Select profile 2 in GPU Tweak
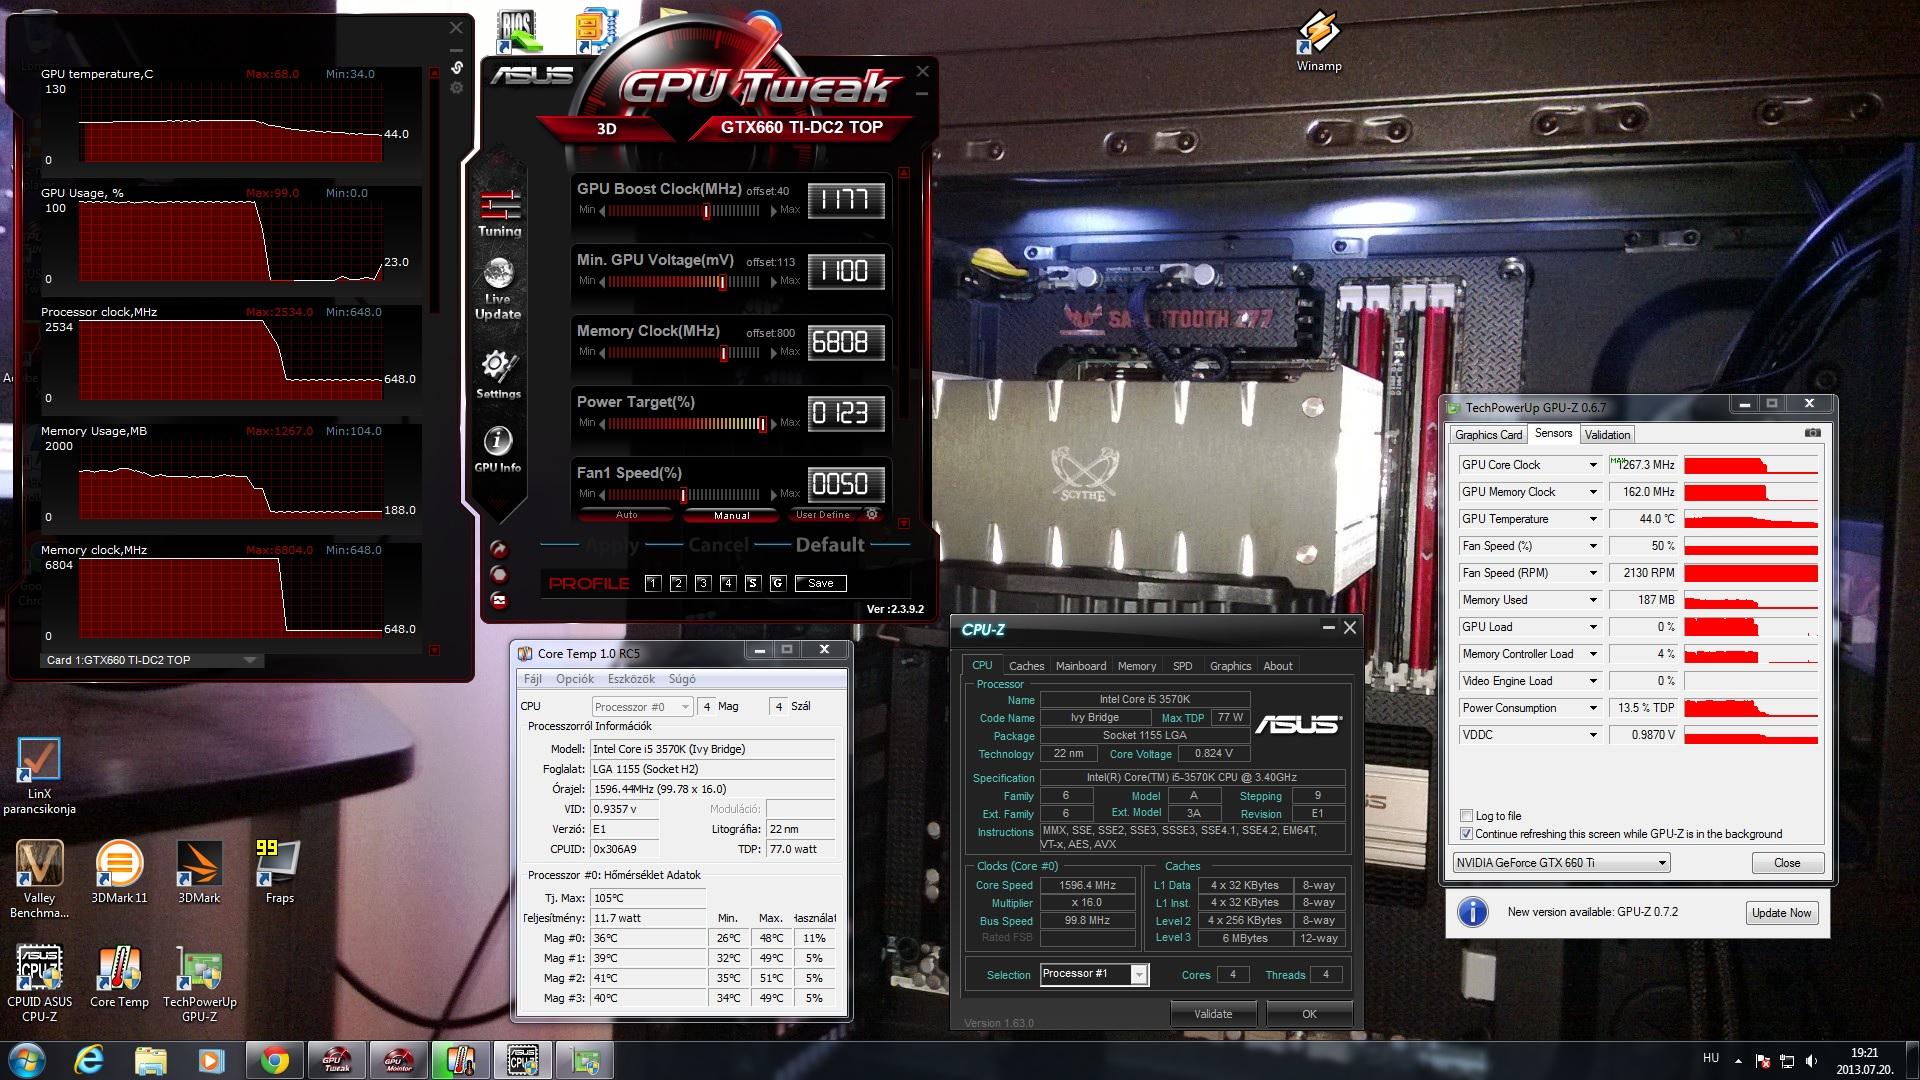This screenshot has width=1920, height=1080. point(678,583)
